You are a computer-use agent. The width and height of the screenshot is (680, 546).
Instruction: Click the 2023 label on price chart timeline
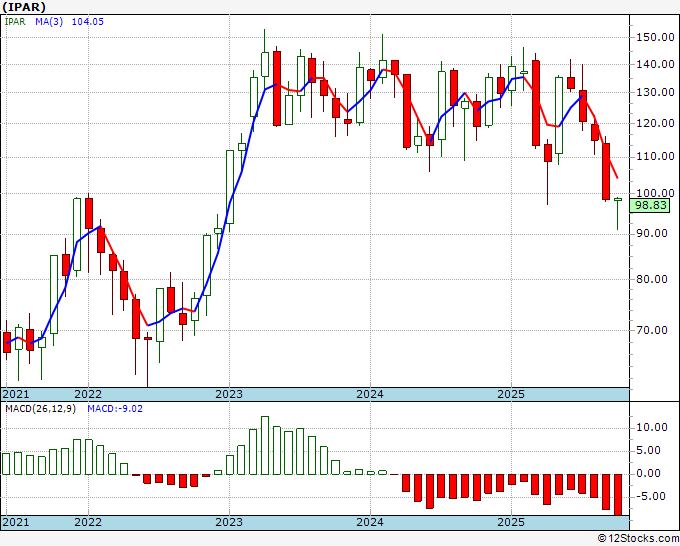[x=229, y=394]
